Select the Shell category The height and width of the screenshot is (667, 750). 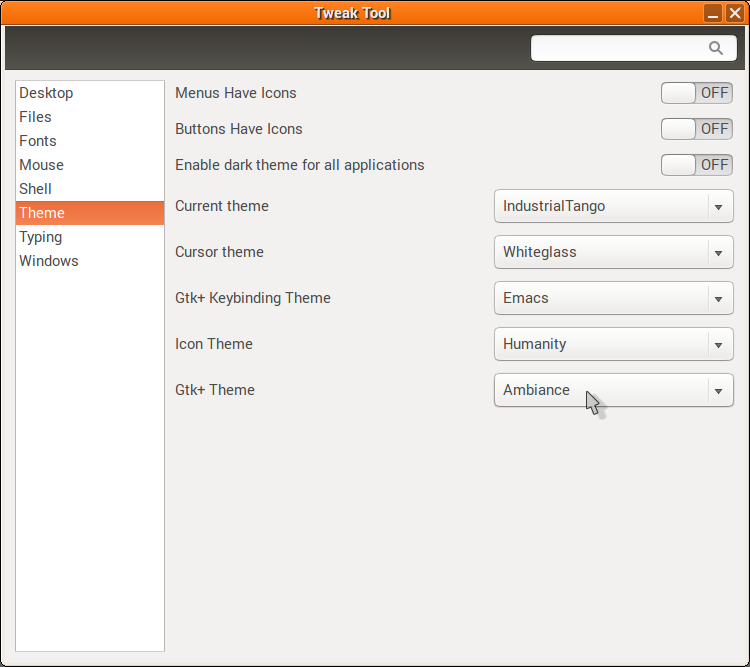35,189
